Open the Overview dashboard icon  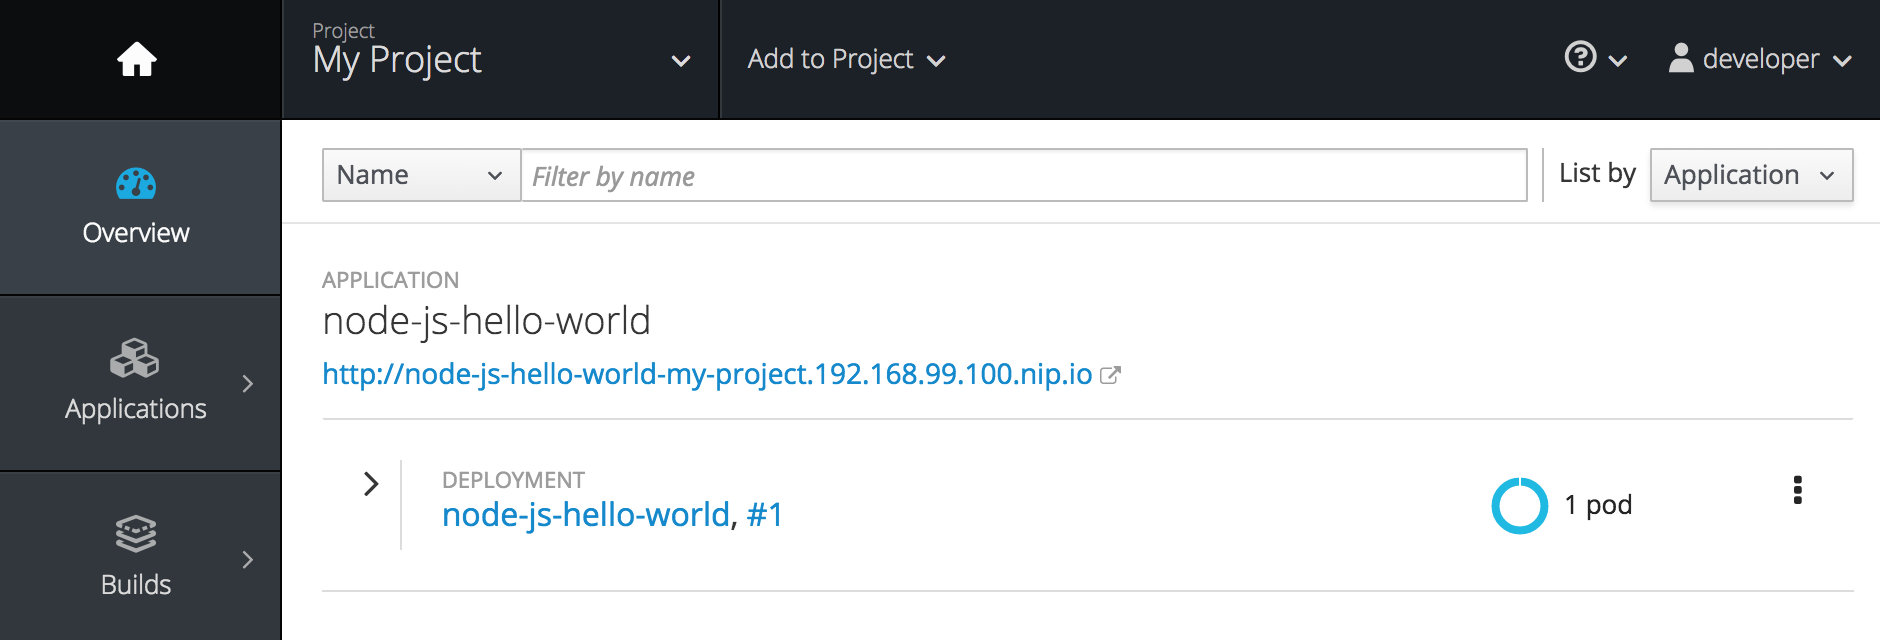tap(136, 184)
